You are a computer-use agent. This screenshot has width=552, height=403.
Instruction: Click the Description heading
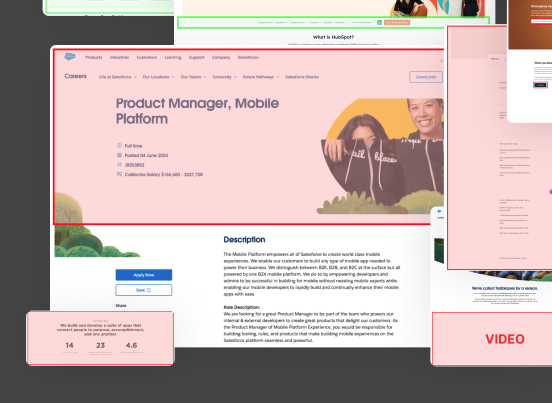(x=244, y=240)
